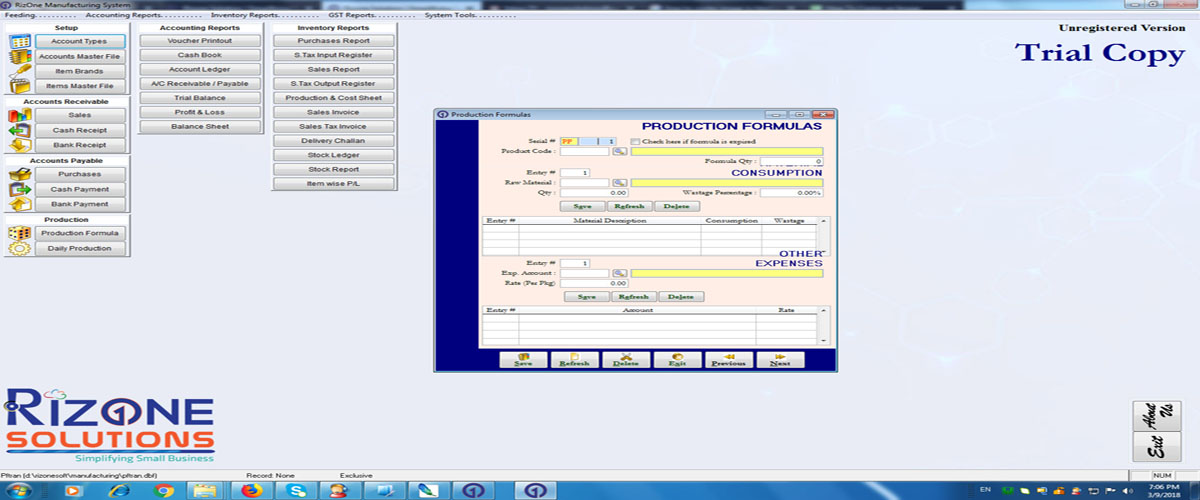1200x500 pixels.
Task: Open S.Tax Input Register
Action: coord(333,55)
